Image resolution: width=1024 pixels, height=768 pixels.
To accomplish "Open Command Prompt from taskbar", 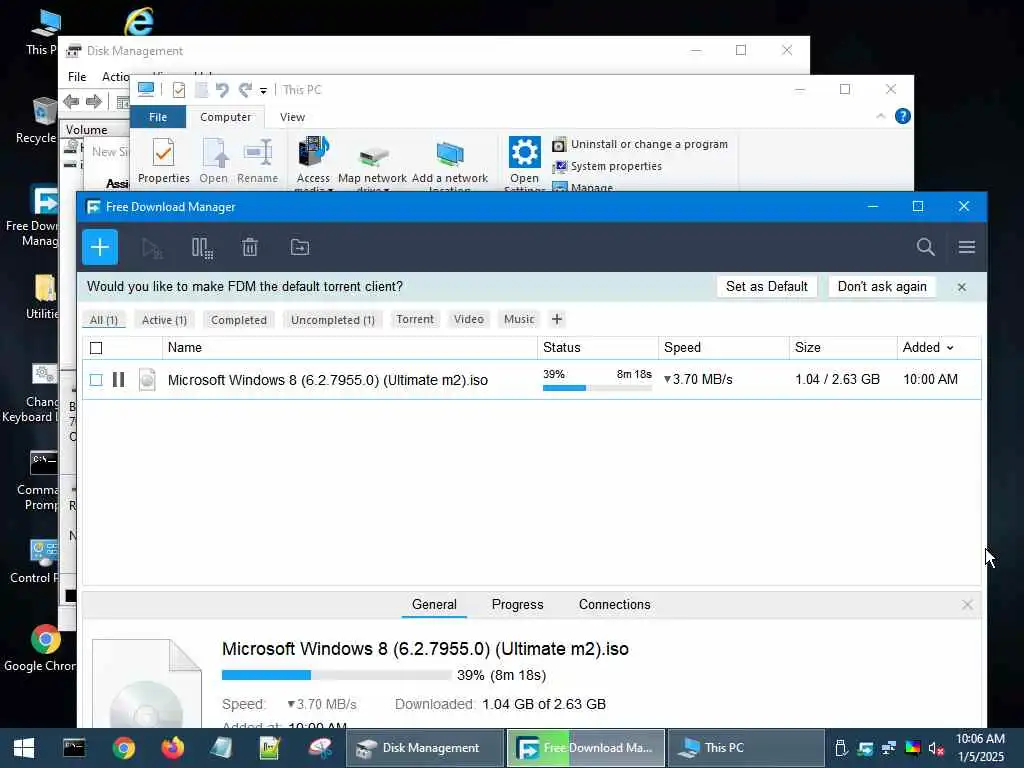I will tap(74, 748).
